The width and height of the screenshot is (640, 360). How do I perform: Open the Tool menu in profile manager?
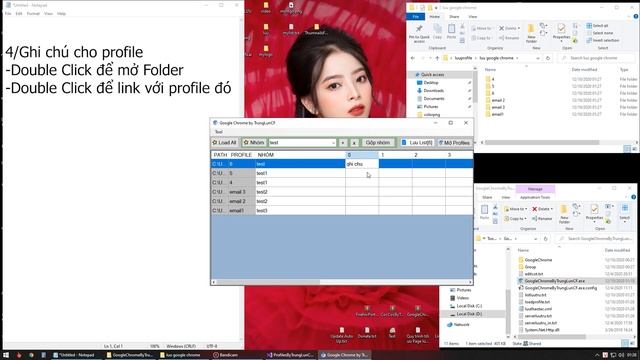click(x=219, y=132)
